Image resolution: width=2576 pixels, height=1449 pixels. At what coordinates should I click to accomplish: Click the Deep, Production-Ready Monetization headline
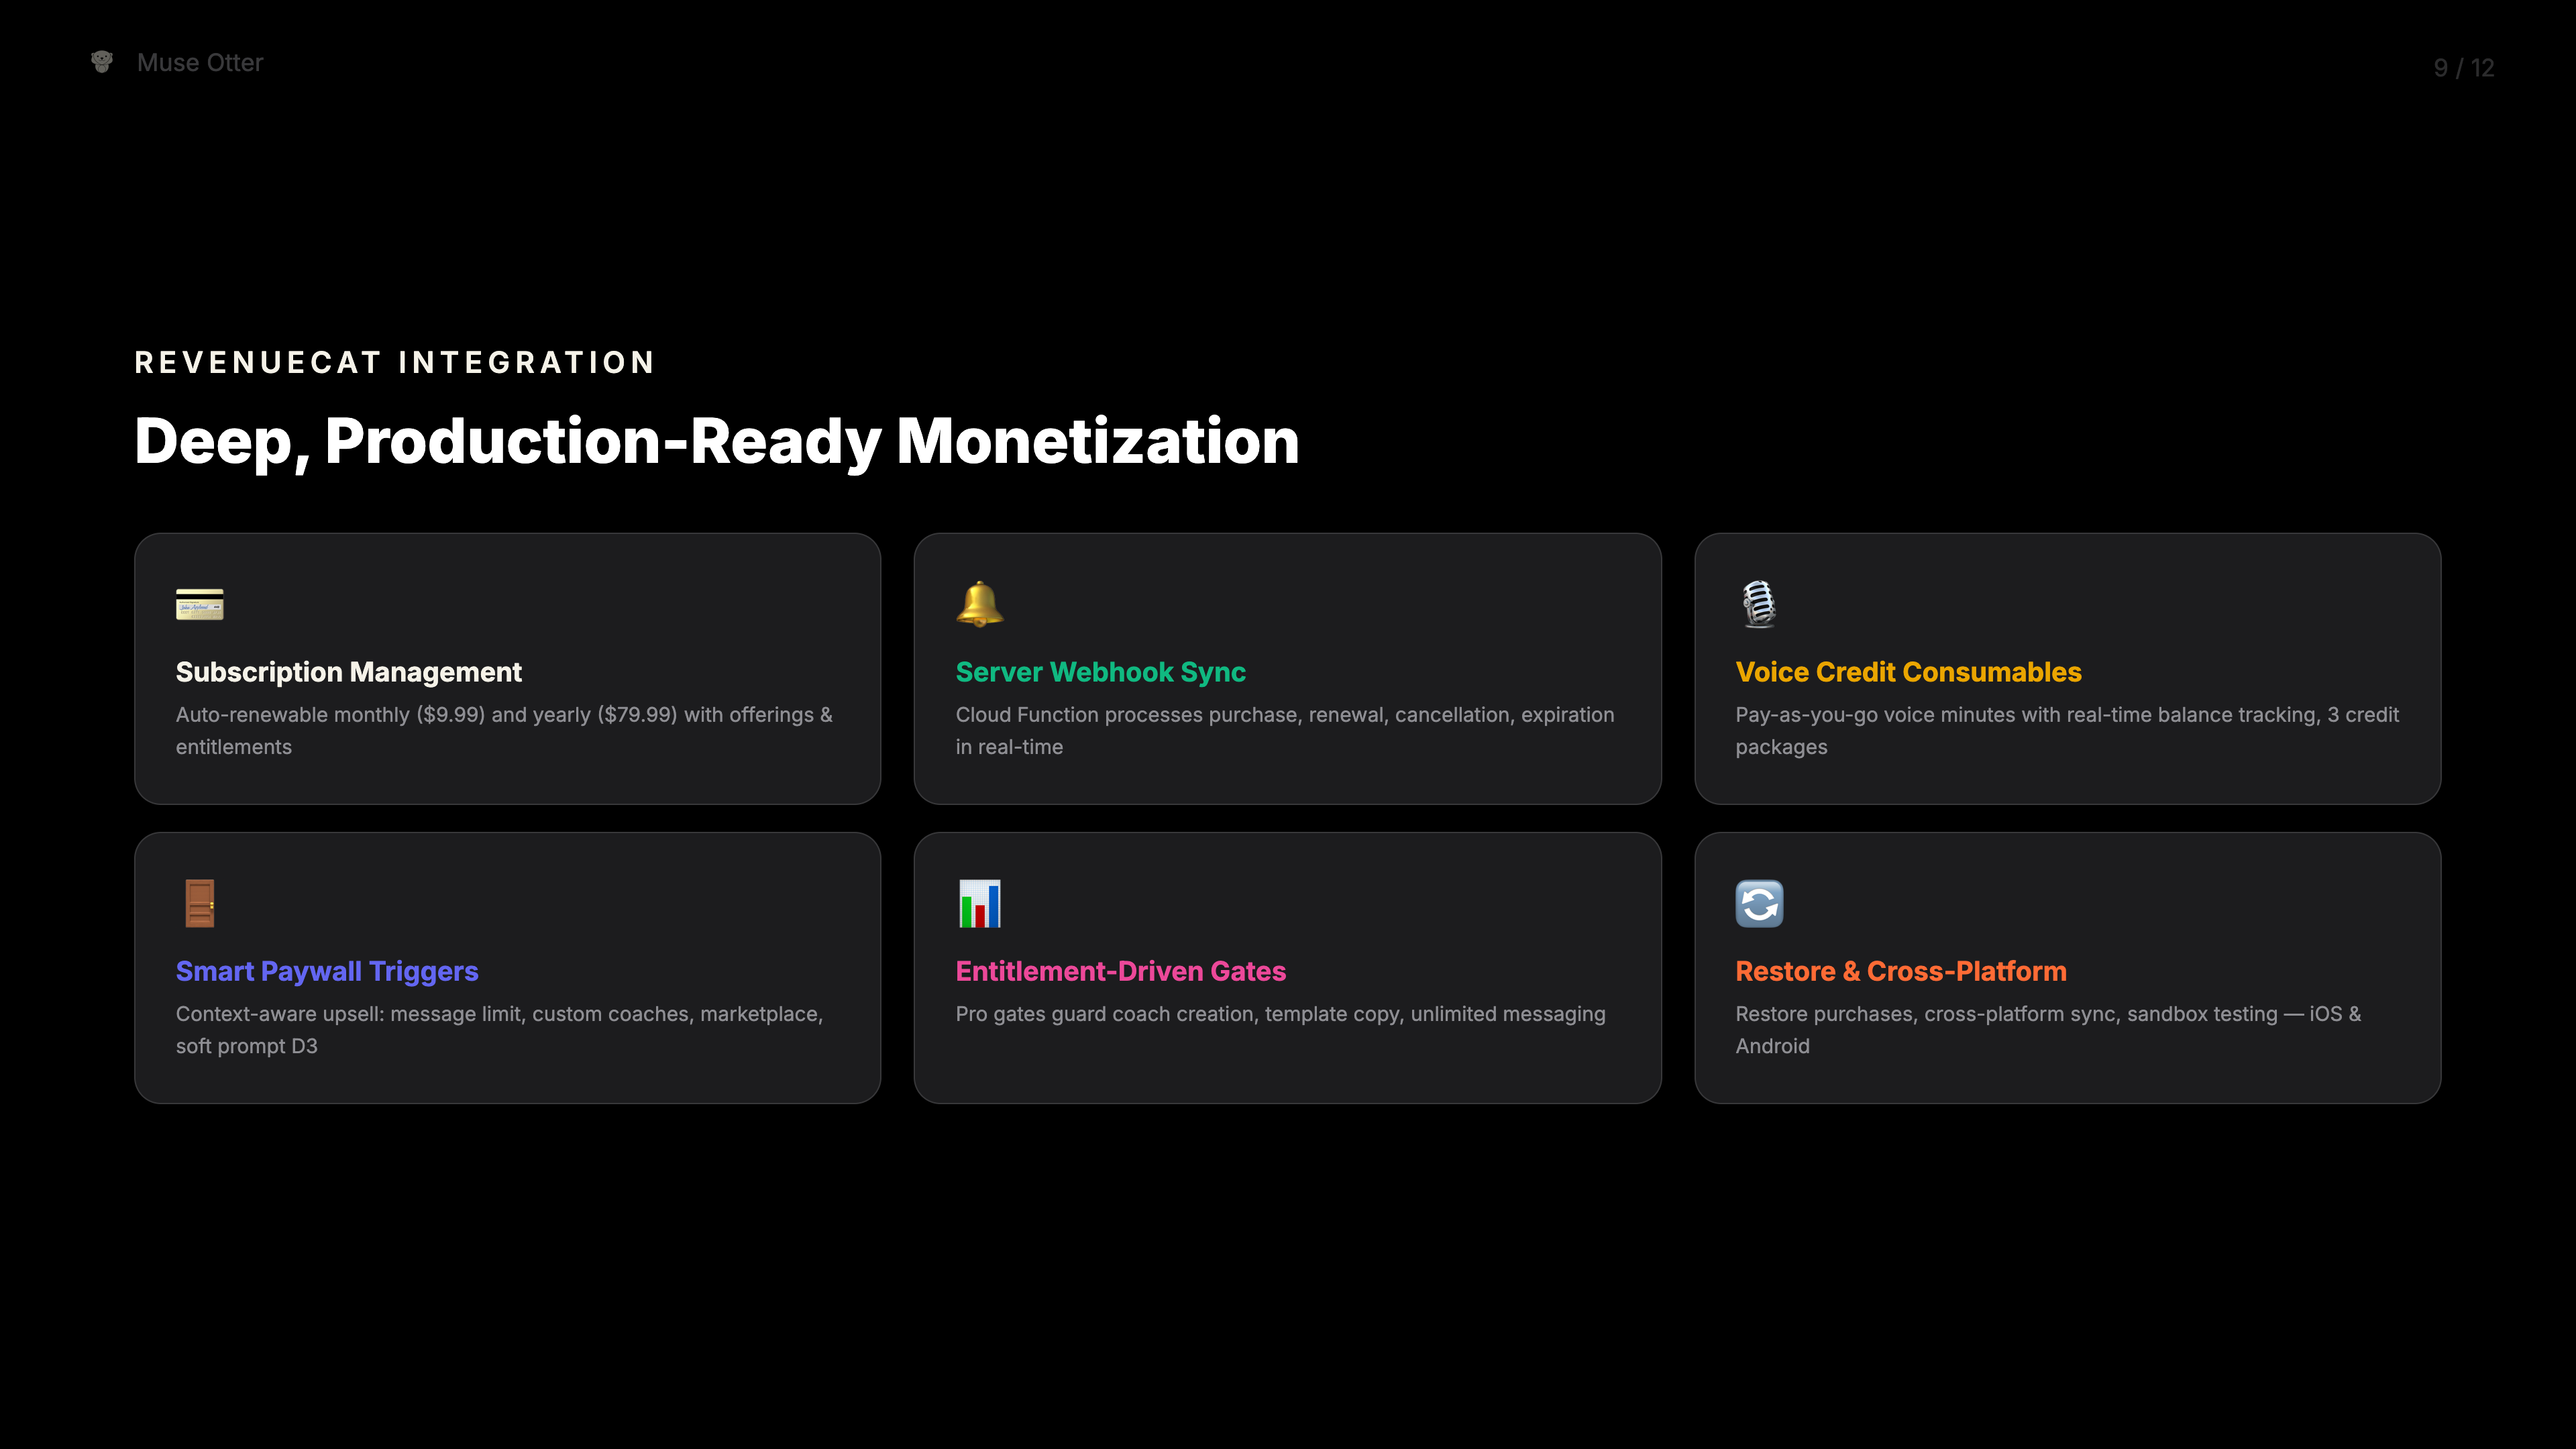click(x=716, y=441)
